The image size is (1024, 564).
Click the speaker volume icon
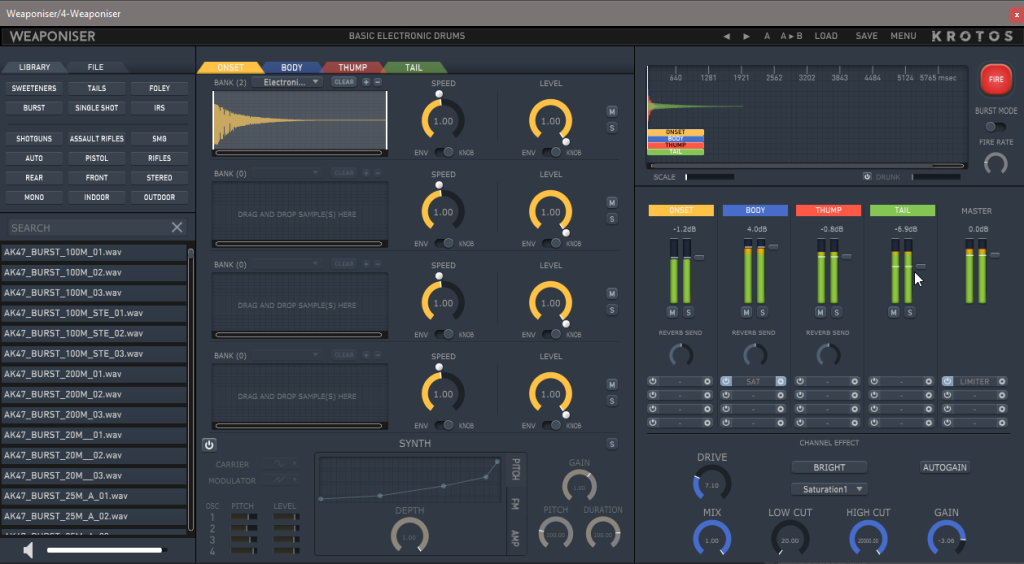pyautogui.click(x=28, y=550)
